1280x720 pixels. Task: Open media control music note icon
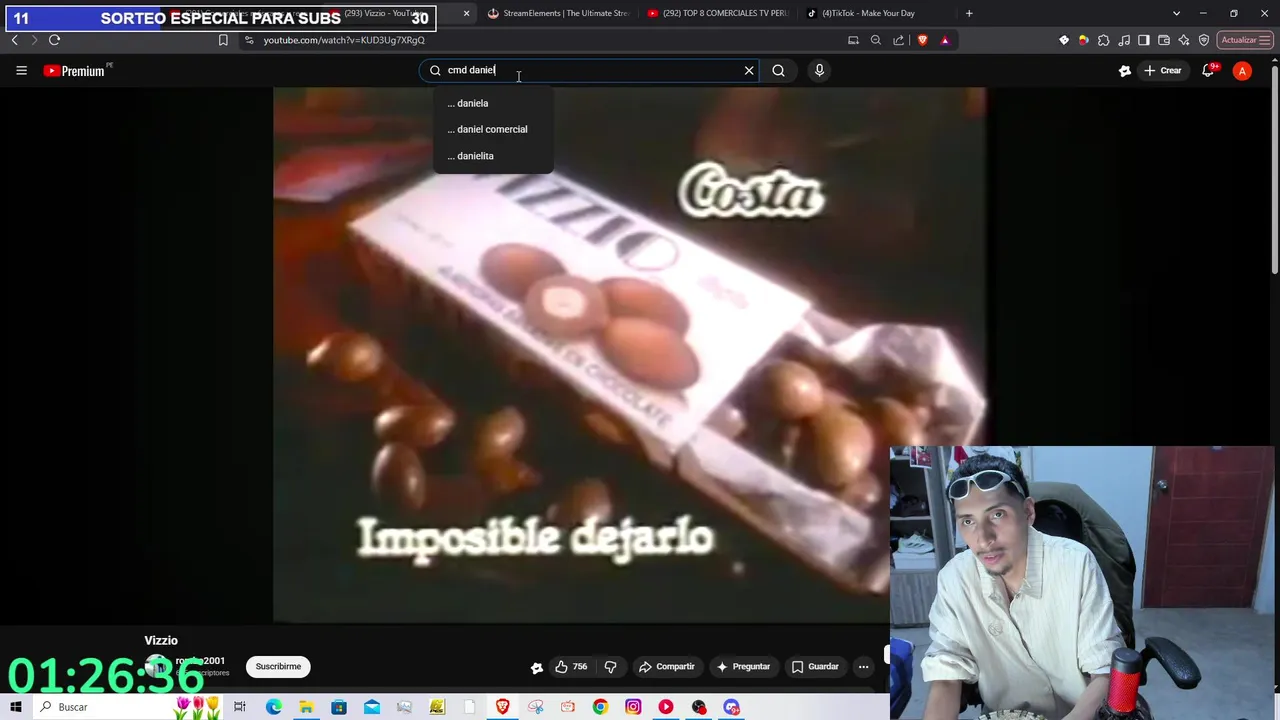click(1124, 40)
